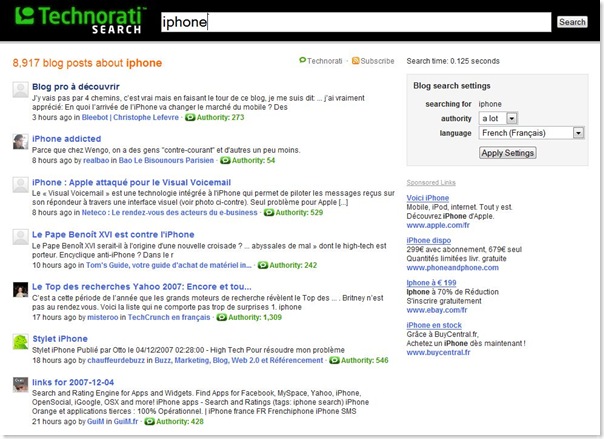Open 'iPhone : Apple attaqué pour le Visual Voicemail'
Image resolution: width=604 pixels, height=439 pixels.
pos(131,182)
